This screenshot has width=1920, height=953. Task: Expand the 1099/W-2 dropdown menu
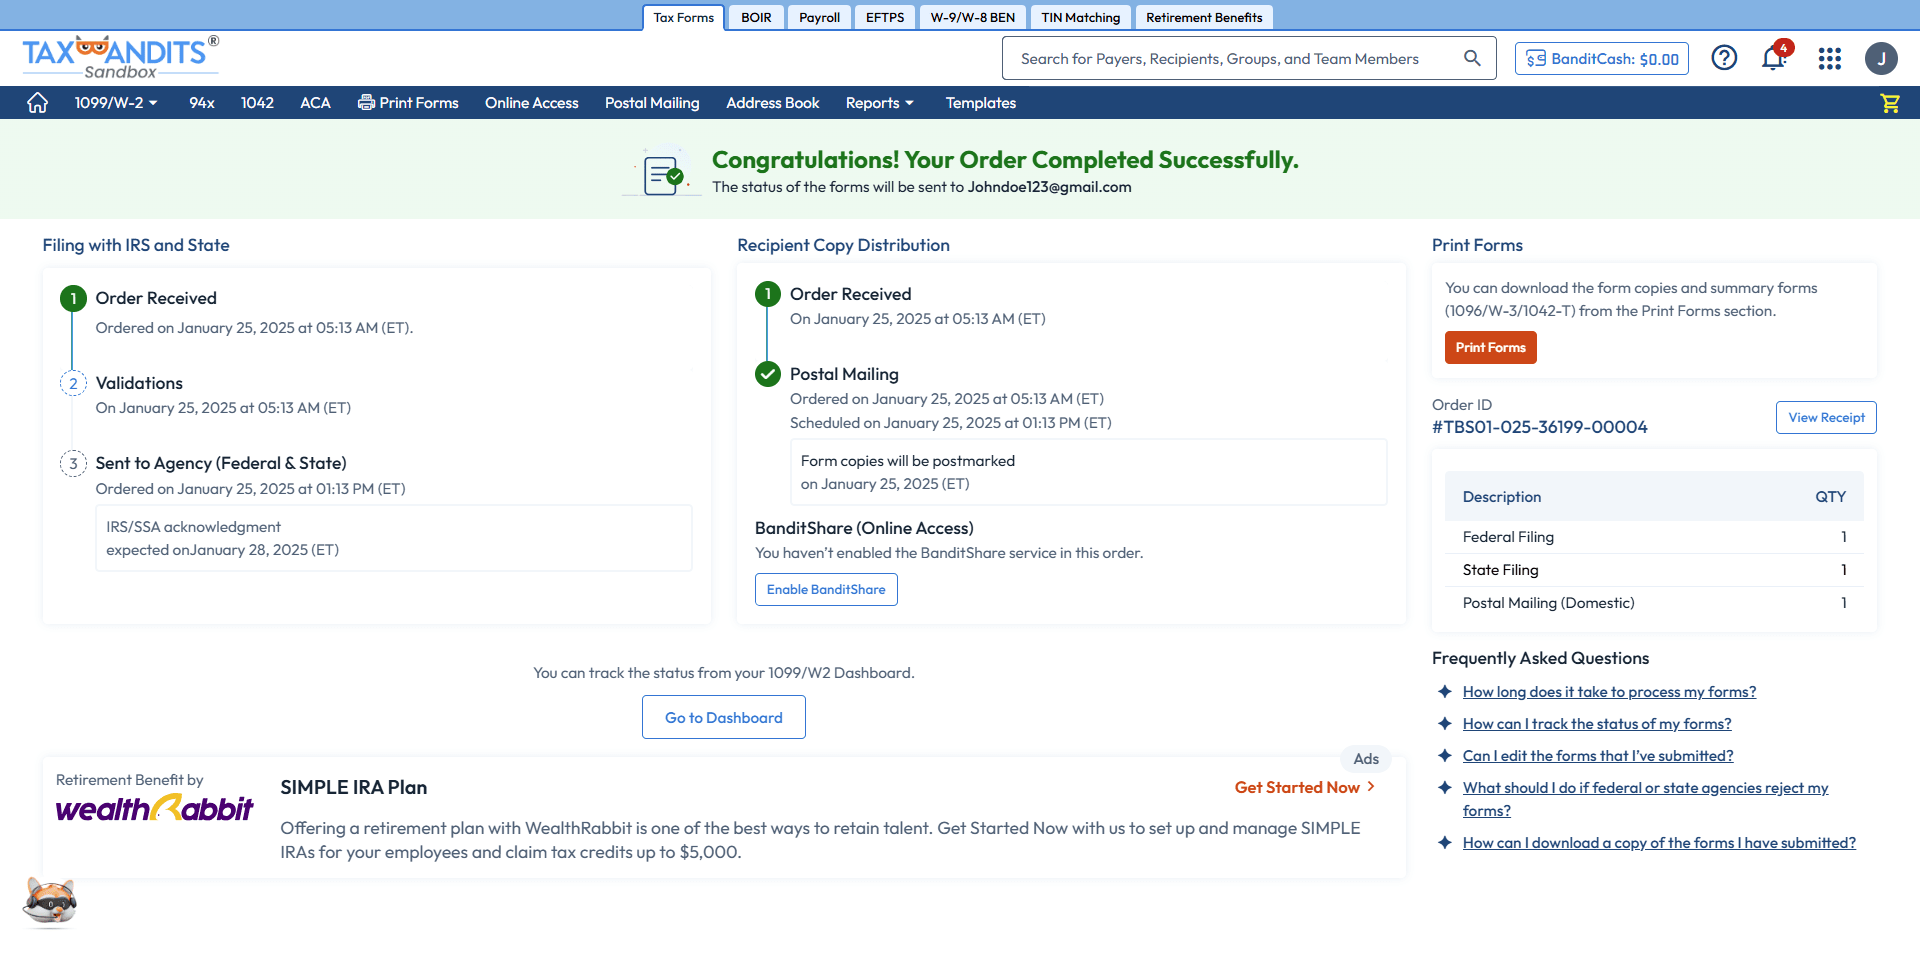pos(116,103)
